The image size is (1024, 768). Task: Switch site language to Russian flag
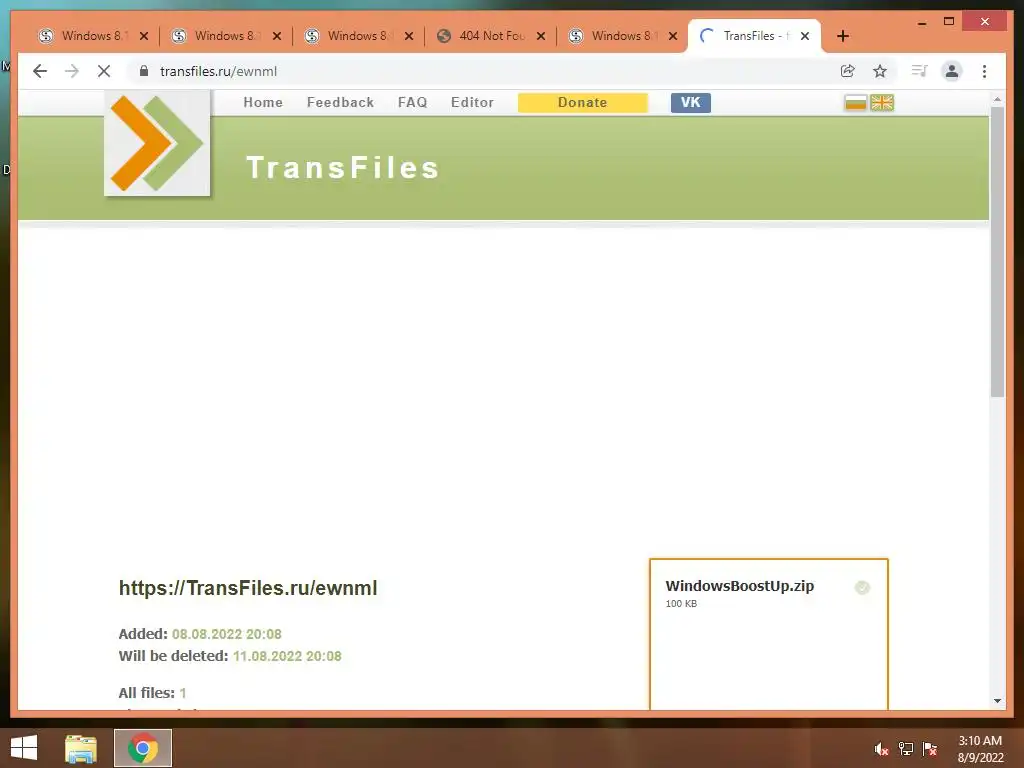[855, 103]
